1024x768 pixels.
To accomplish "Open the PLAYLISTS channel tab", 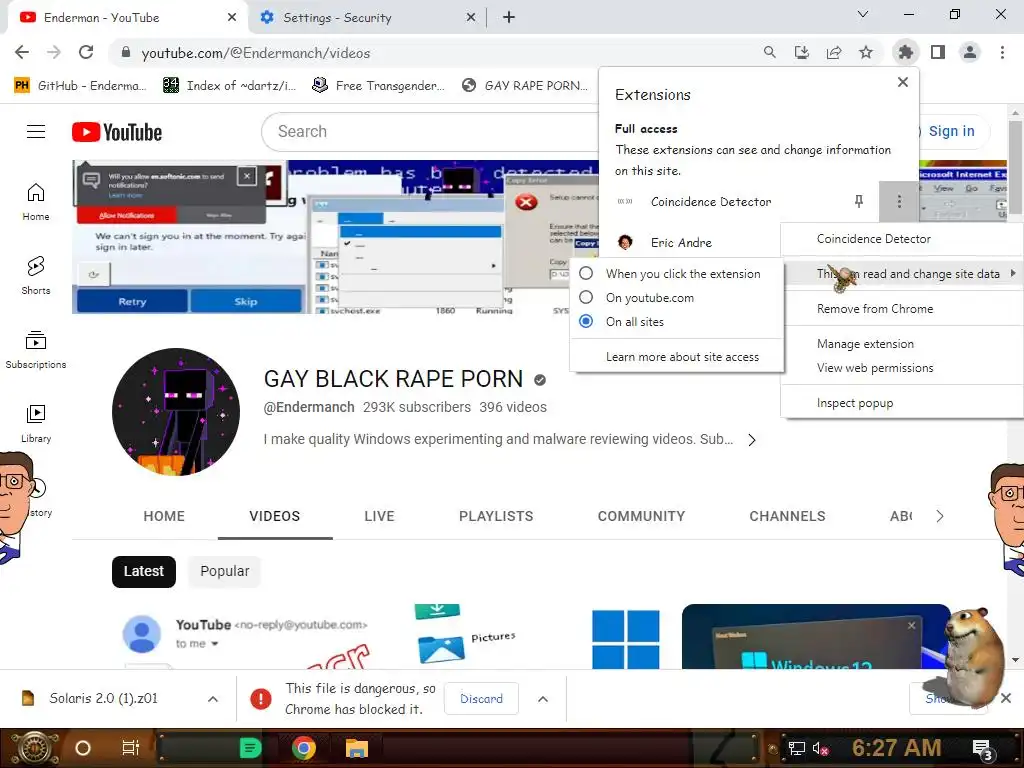I will pyautogui.click(x=496, y=516).
